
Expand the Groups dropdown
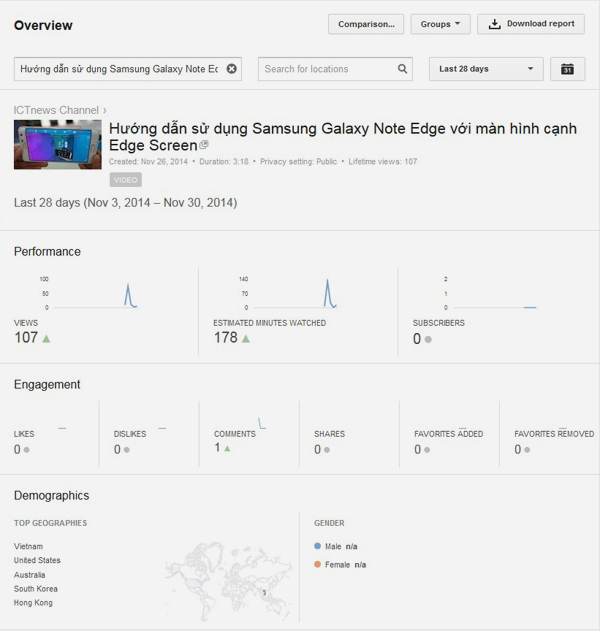pyautogui.click(x=440, y=24)
